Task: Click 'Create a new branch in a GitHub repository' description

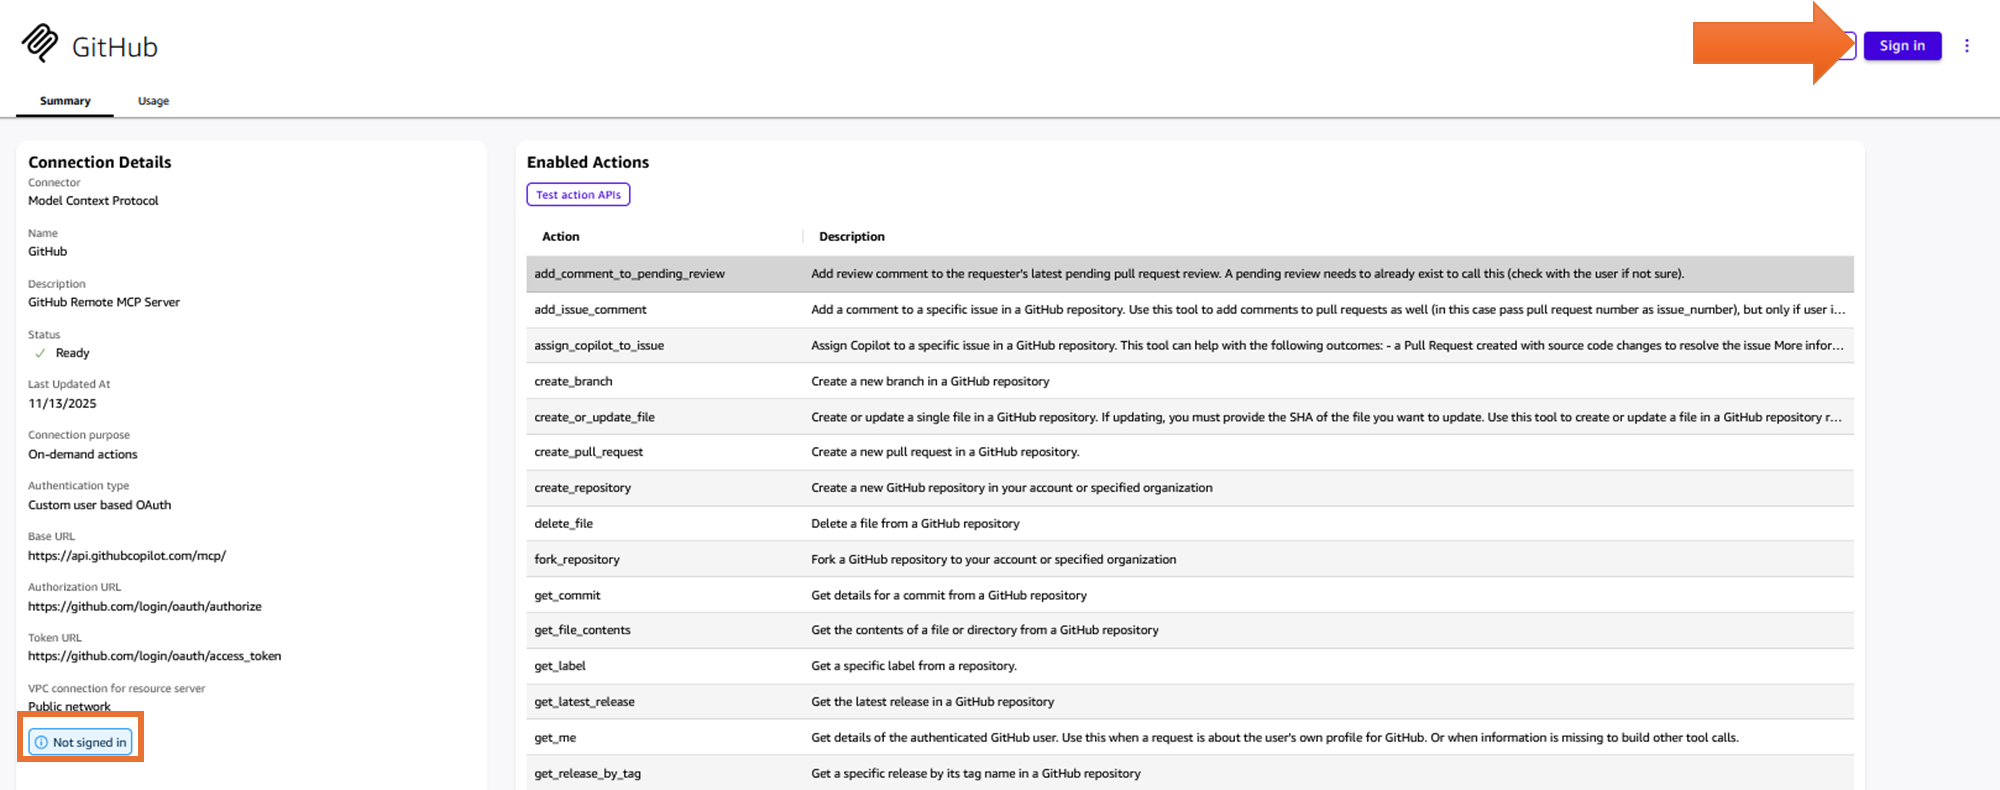Action: 930,382
